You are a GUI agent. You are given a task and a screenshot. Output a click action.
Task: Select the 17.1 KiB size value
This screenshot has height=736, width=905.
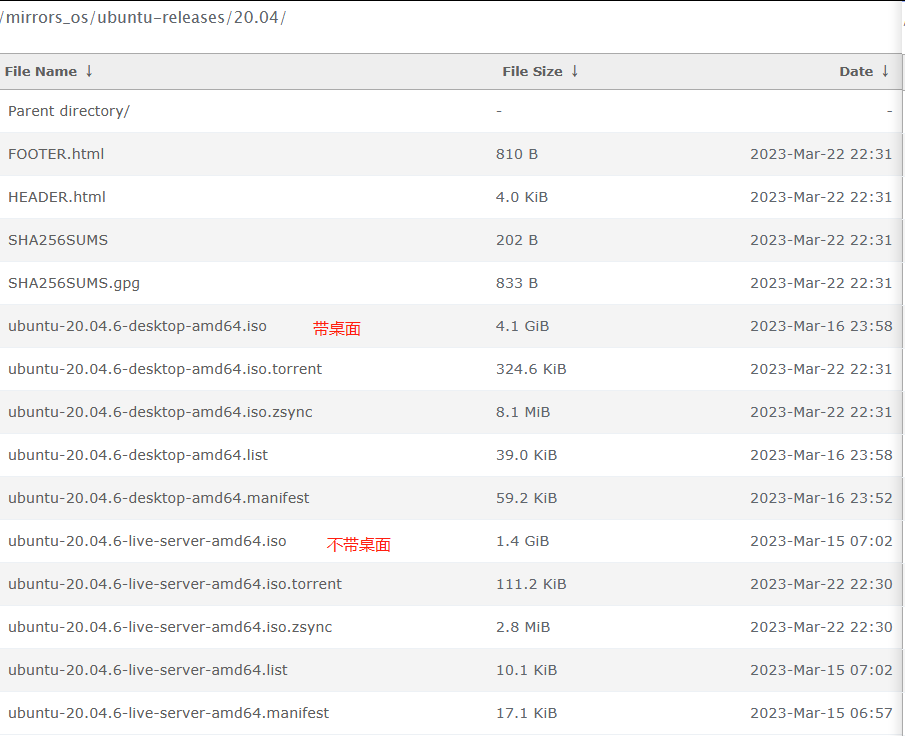tap(526, 713)
